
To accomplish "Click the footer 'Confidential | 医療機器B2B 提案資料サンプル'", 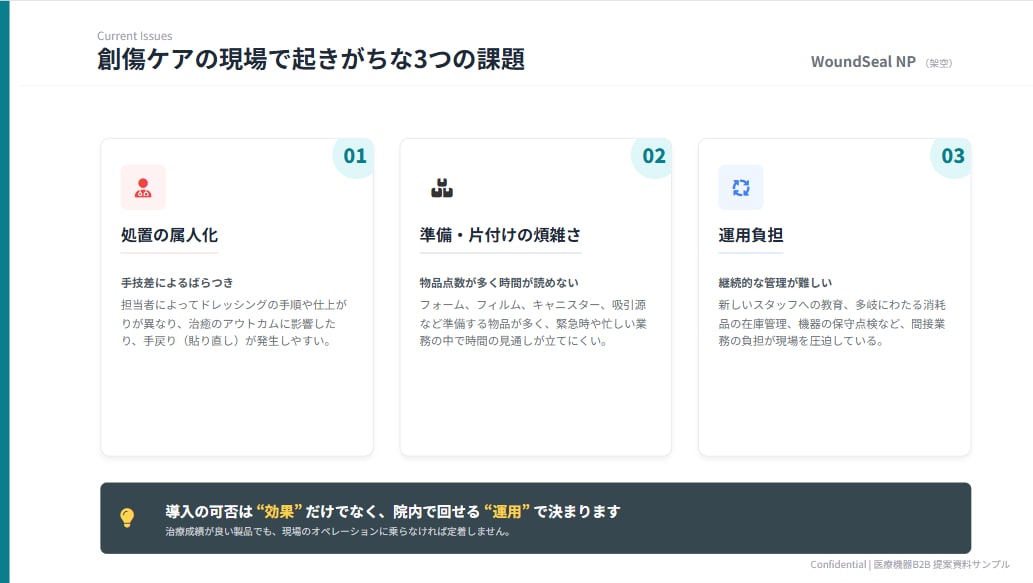I will tap(910, 565).
